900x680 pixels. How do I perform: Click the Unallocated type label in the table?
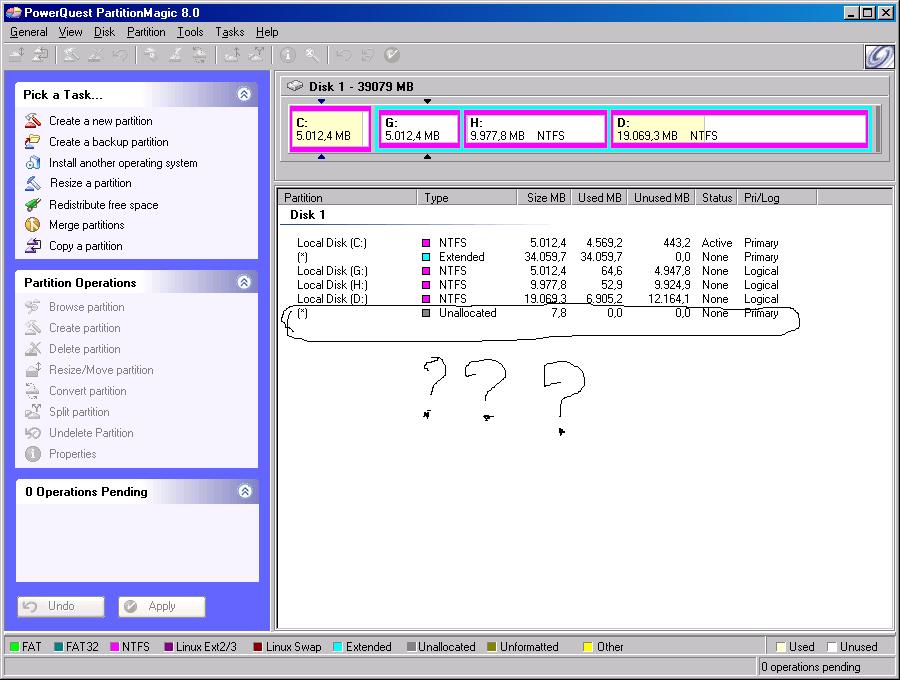pos(468,313)
